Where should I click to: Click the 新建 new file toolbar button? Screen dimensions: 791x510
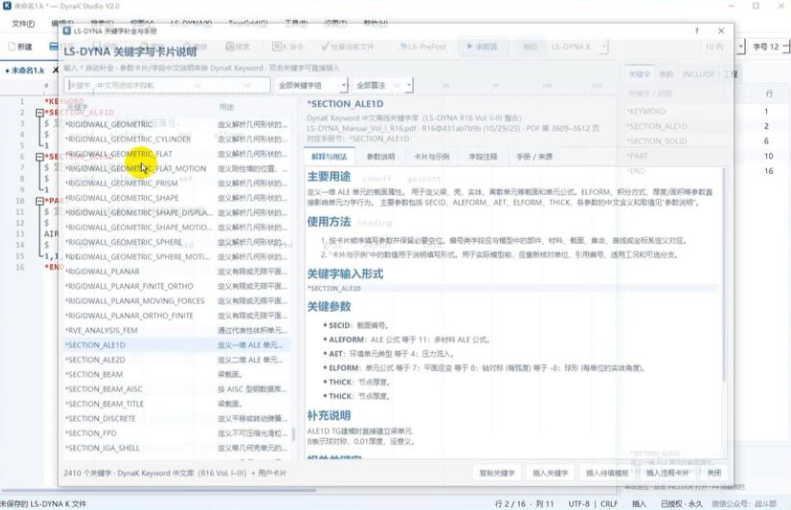coord(20,46)
